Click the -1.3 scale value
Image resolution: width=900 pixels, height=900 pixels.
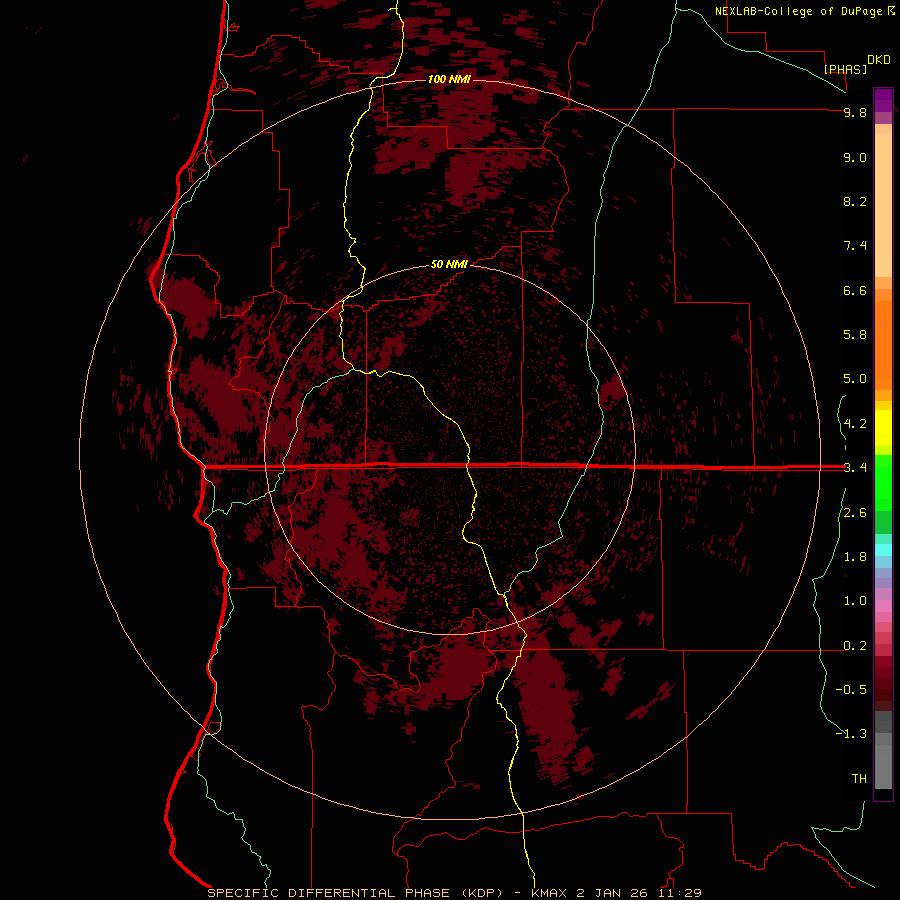tap(851, 734)
